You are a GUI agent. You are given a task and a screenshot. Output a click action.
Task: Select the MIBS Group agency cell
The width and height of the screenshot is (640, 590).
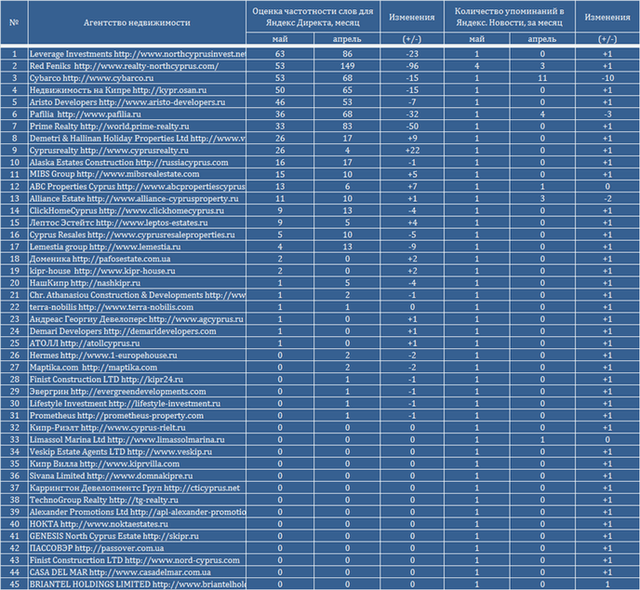137,174
